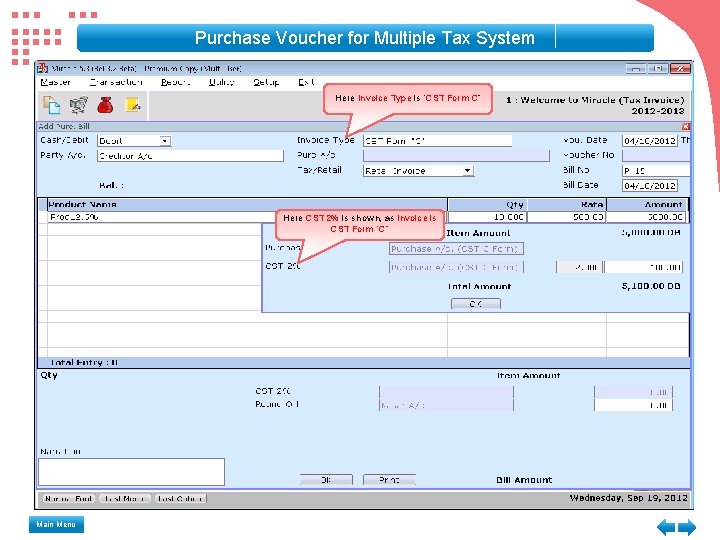The width and height of the screenshot is (720, 540).
Task: Click the bottom CST 2% account field
Action: pyautogui.click(x=446, y=392)
